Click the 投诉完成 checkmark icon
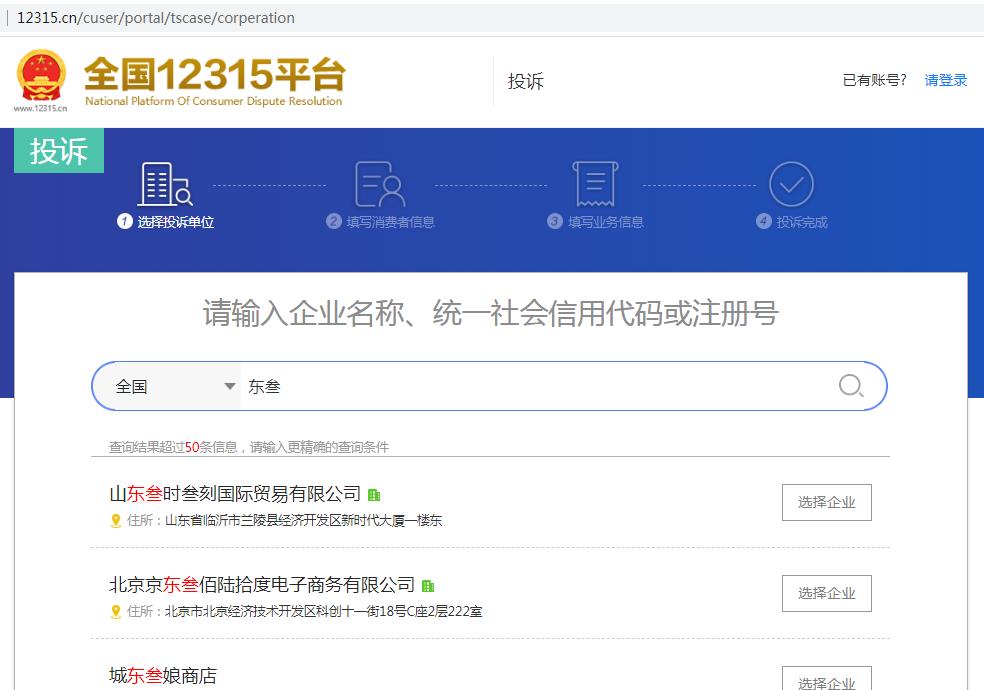The image size is (984, 690). [791, 185]
